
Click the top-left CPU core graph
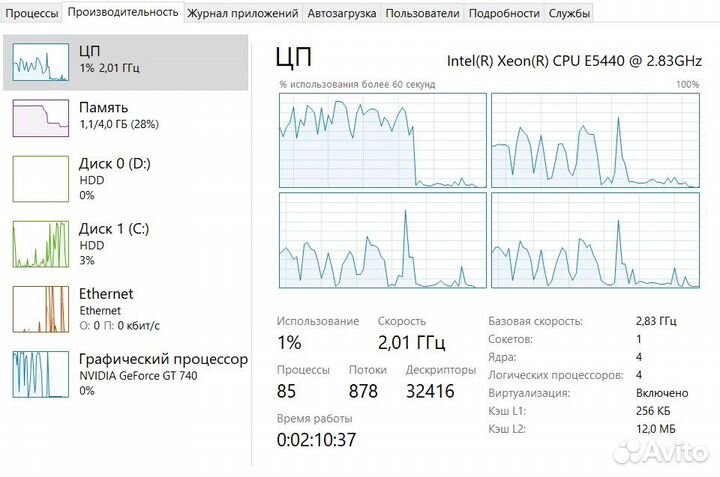pos(382,140)
